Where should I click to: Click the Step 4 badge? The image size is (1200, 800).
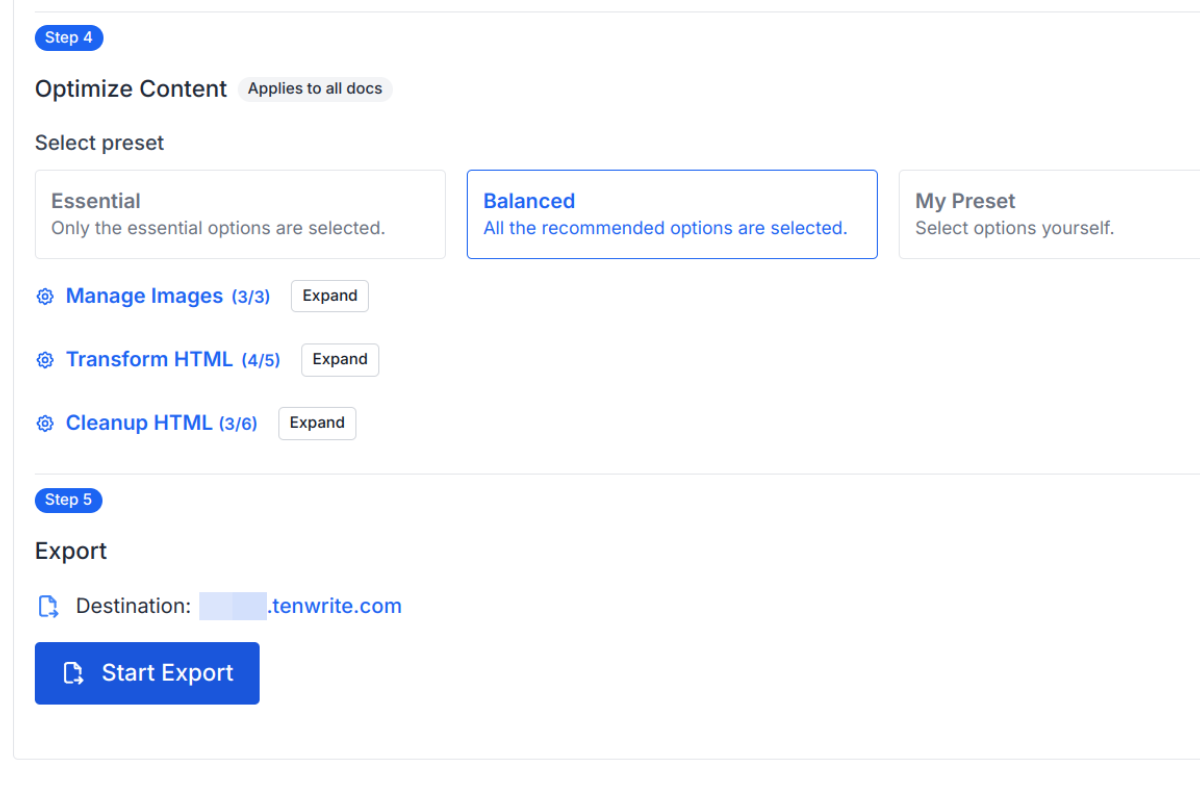coord(69,38)
